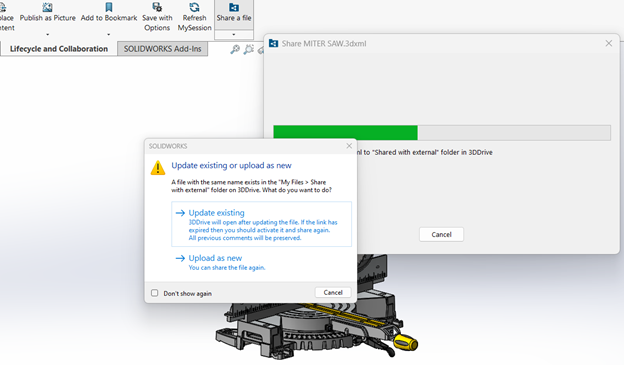This screenshot has height=365, width=624.
Task: Click the yellow warning icon in dialog
Action: (x=158, y=168)
